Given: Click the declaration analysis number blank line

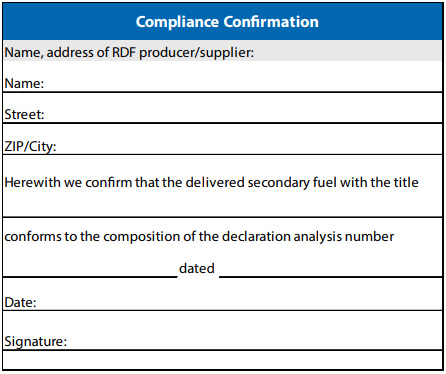Looking at the screenshot, I should coord(90,268).
